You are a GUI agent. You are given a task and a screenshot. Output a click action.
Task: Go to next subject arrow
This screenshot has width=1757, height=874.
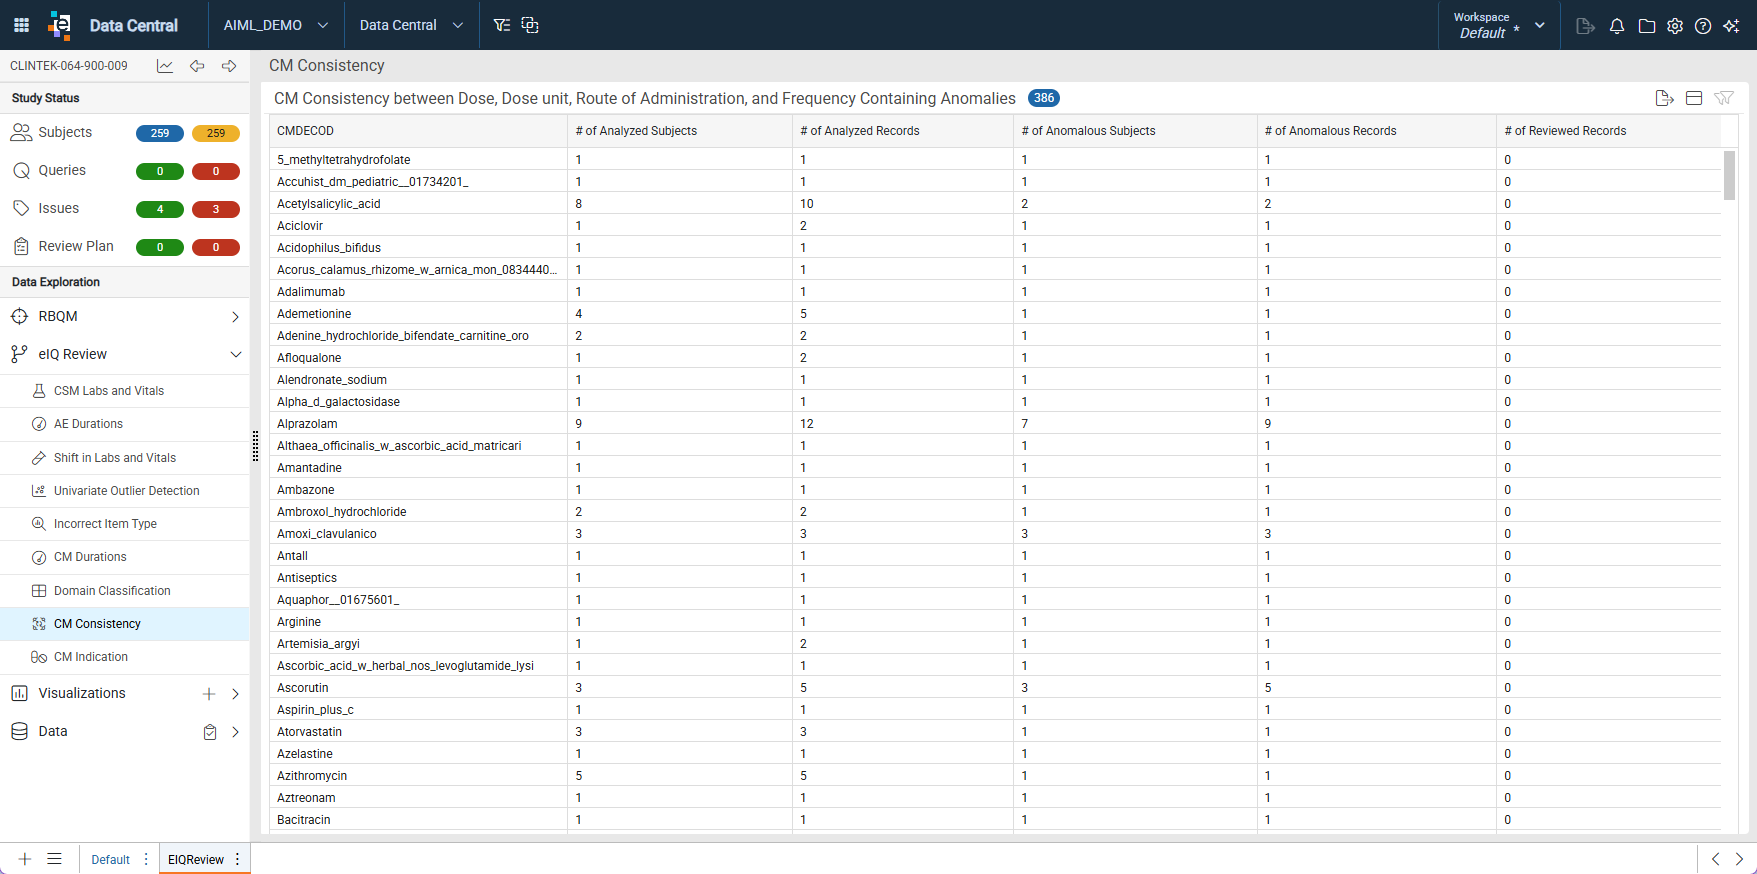click(229, 66)
